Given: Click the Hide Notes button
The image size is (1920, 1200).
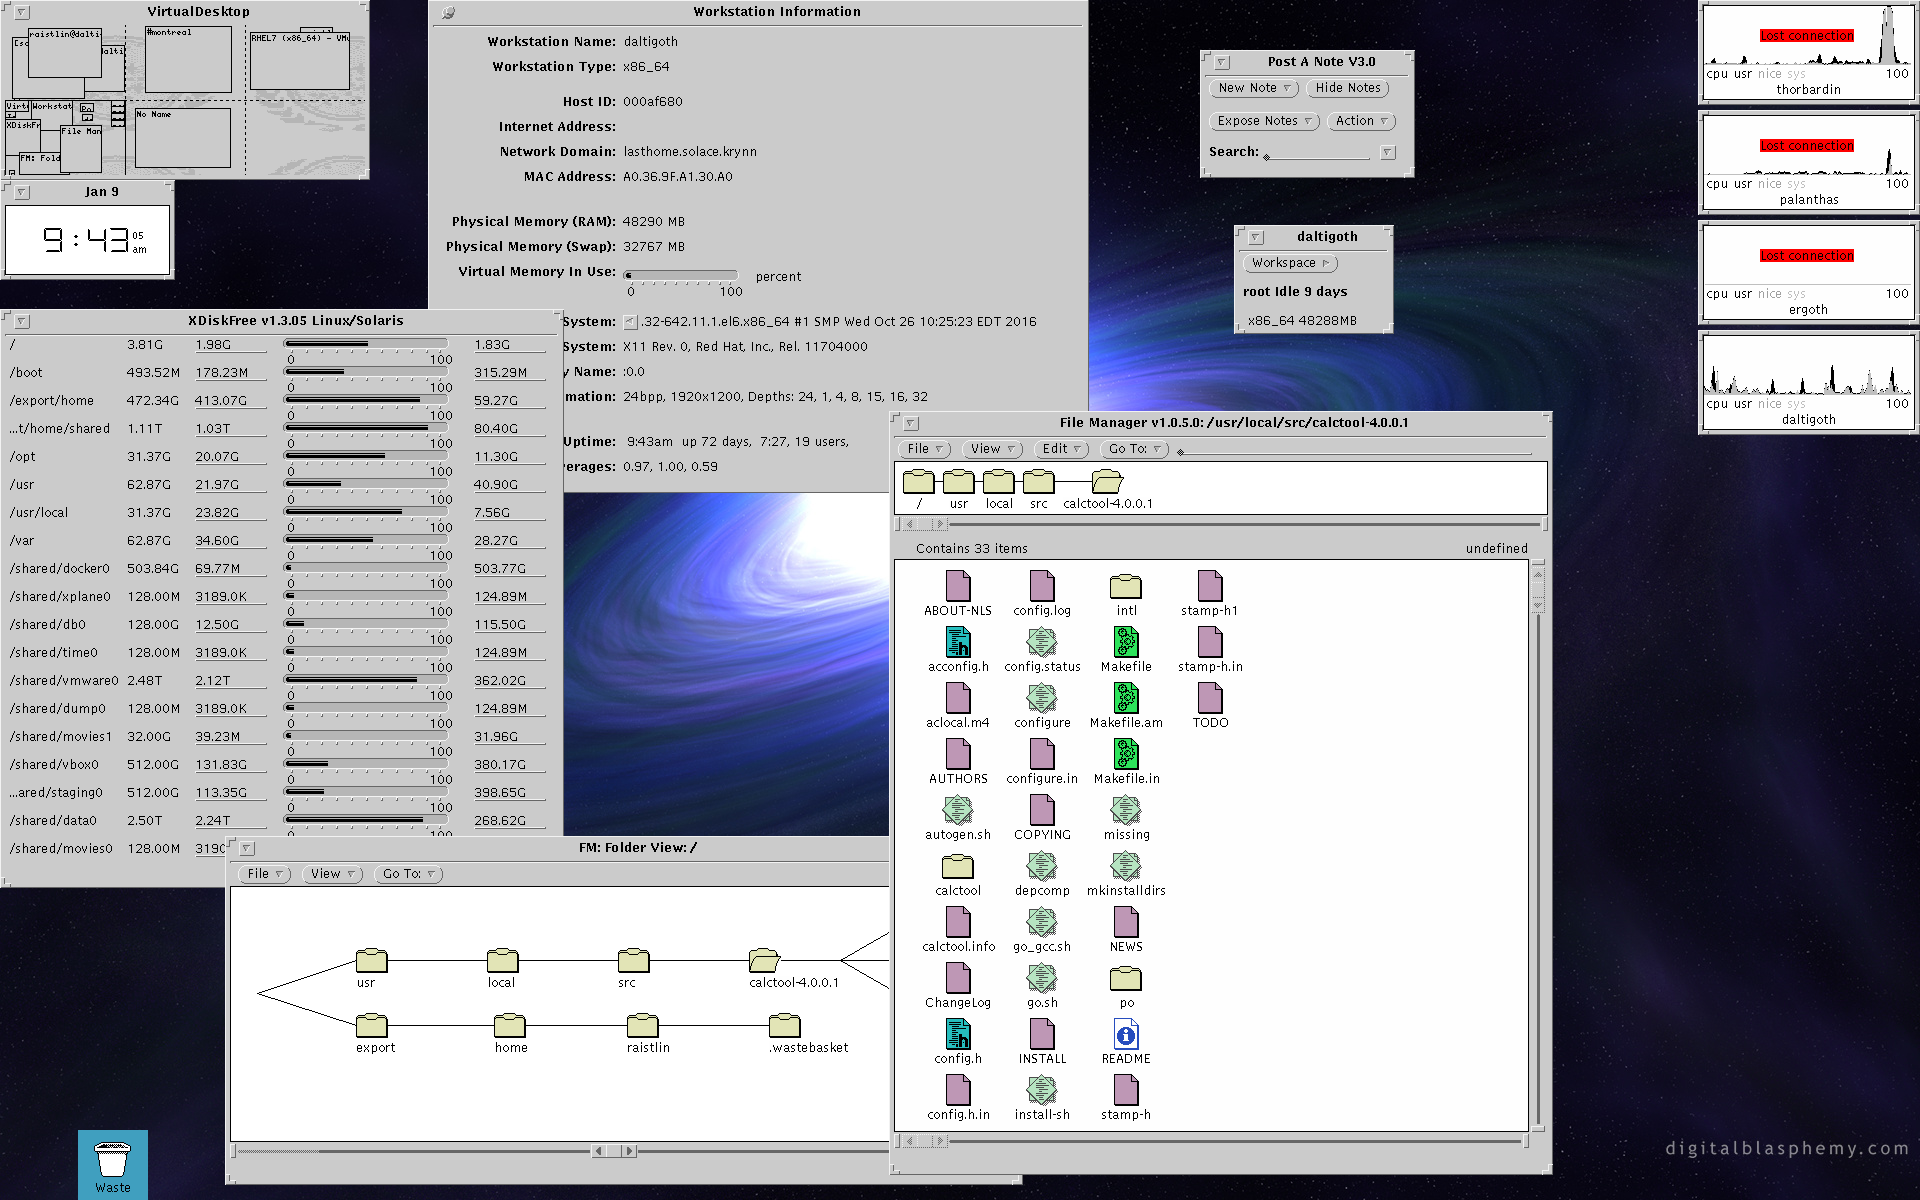Looking at the screenshot, I should 1347,88.
